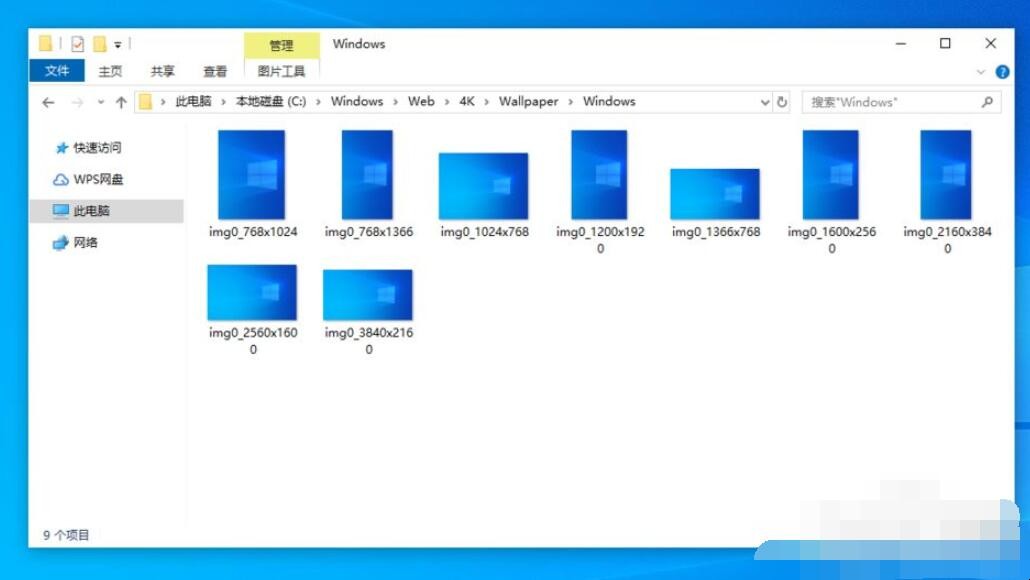Click the img0_1024x768 file name label

[x=485, y=232]
